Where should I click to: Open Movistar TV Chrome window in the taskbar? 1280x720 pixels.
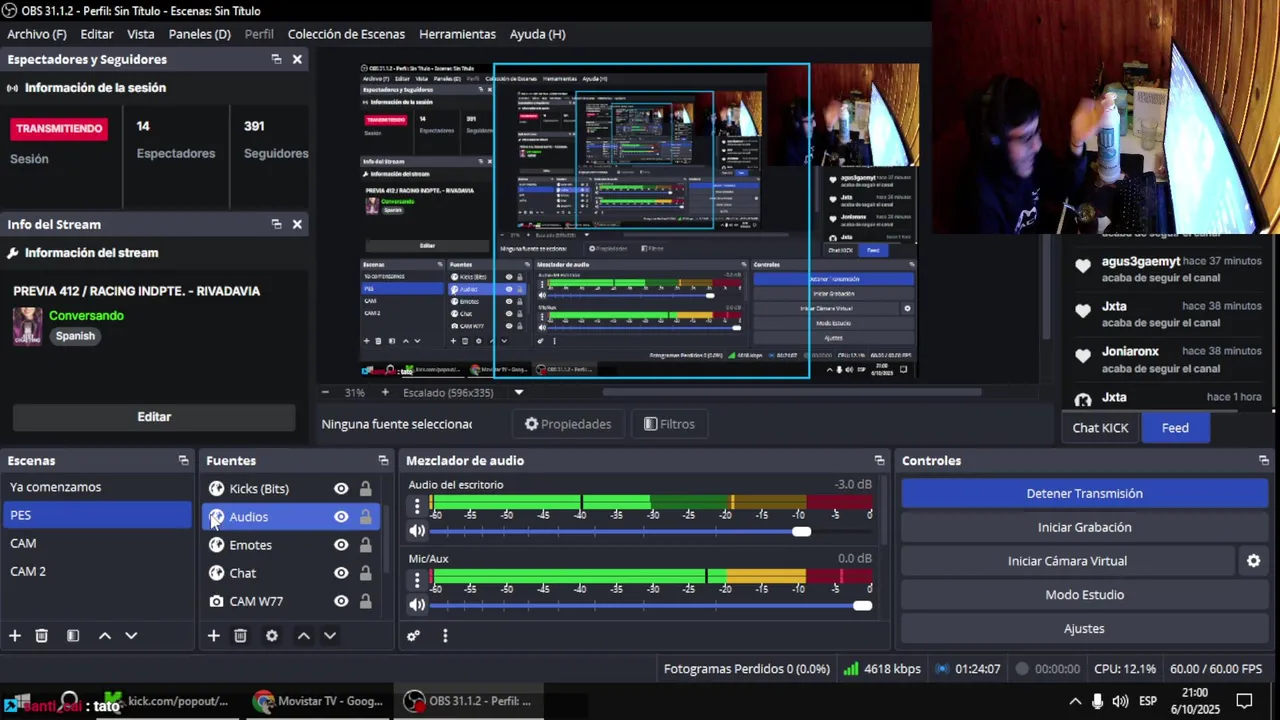pos(318,702)
